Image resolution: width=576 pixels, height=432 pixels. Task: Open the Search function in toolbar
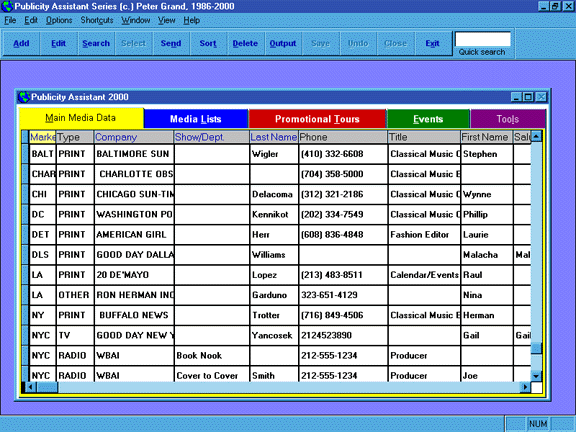pyautogui.click(x=96, y=43)
